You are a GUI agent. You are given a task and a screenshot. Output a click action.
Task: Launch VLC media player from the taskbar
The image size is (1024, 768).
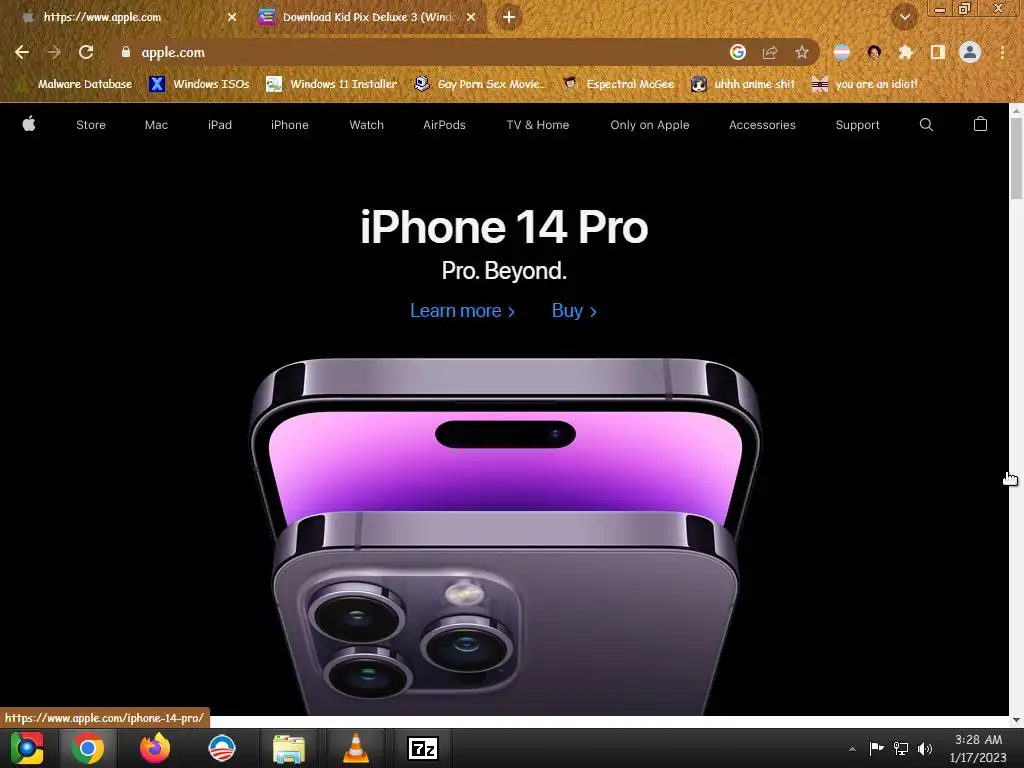[x=355, y=748]
